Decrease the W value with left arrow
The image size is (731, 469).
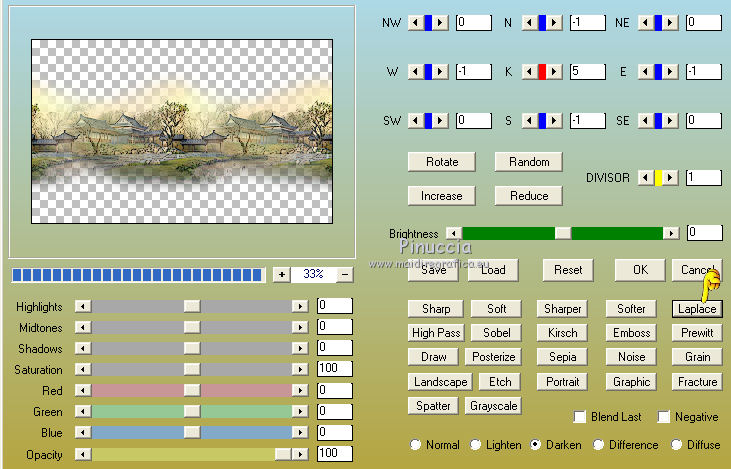point(414,72)
